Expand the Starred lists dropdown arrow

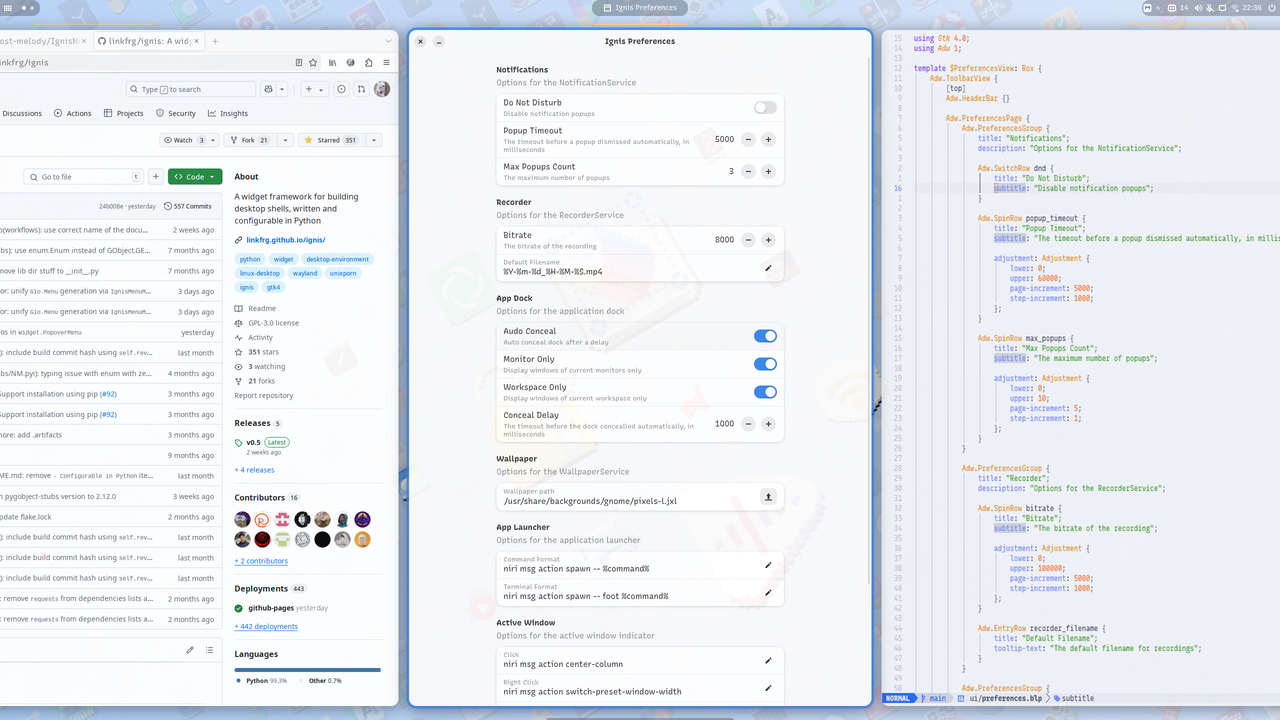coord(374,140)
